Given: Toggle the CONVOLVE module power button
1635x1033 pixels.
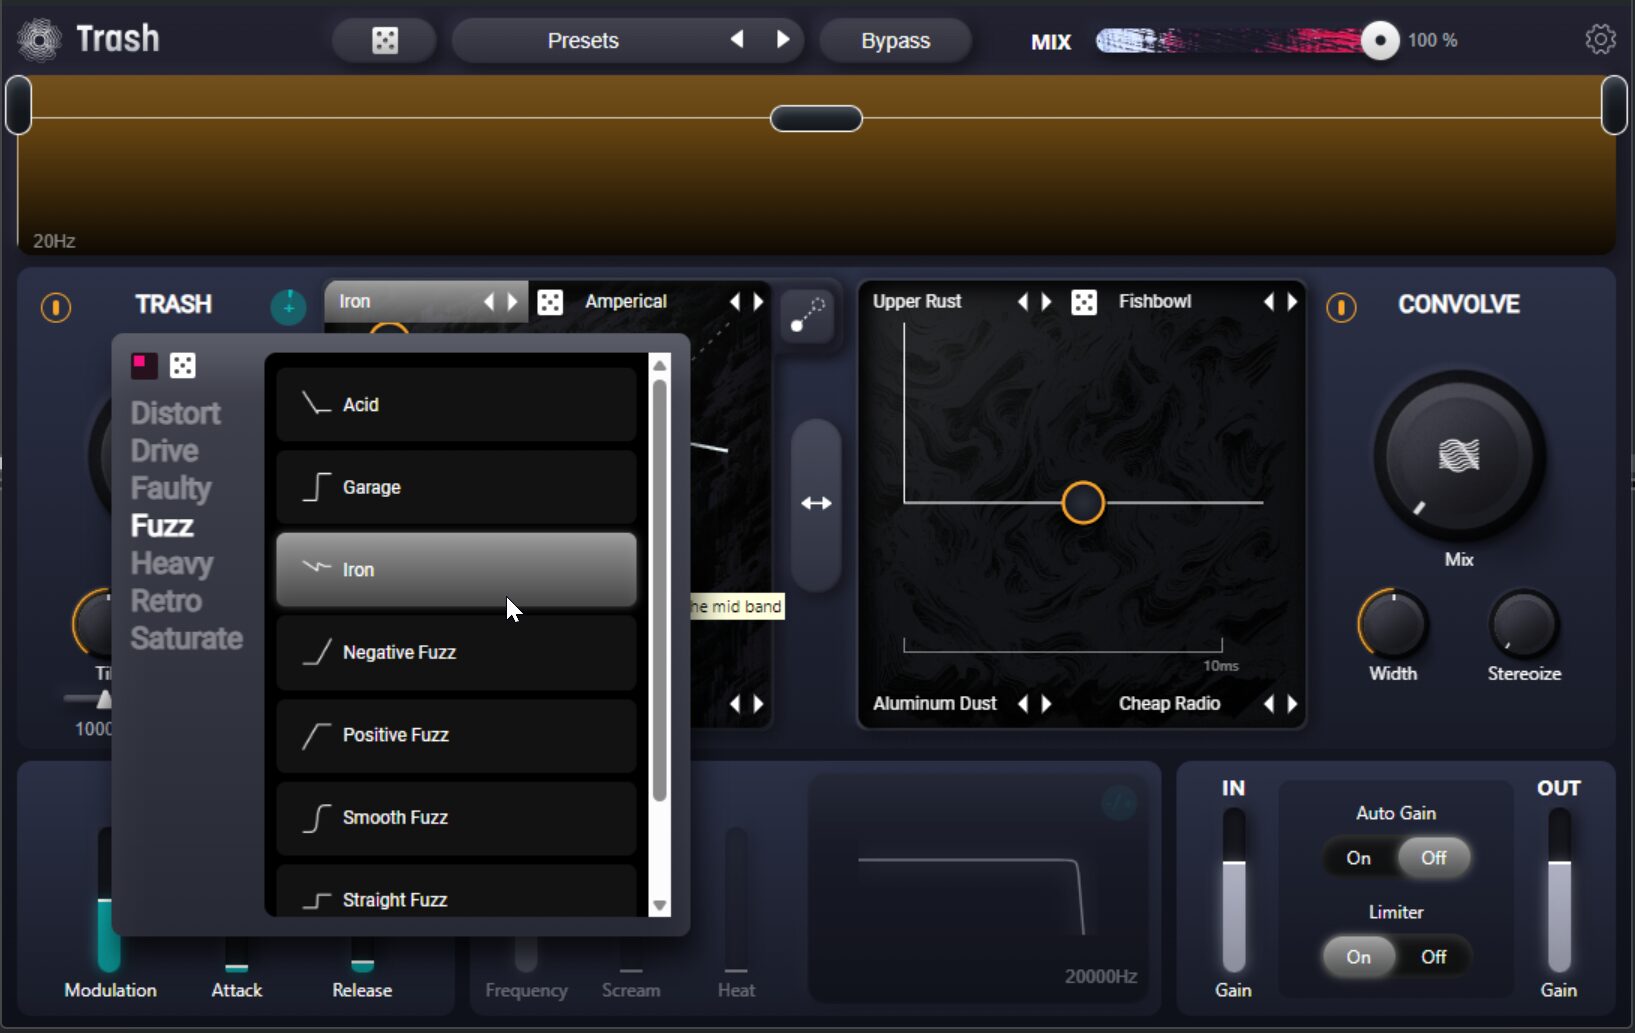Looking at the screenshot, I should [1341, 307].
